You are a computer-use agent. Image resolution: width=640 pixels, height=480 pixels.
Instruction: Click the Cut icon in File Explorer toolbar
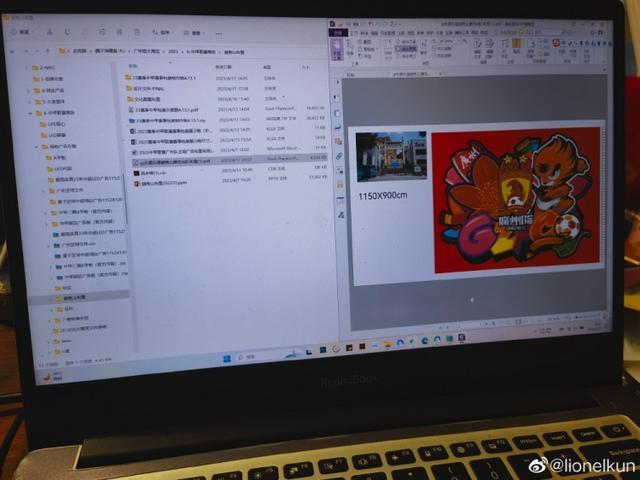pos(49,32)
